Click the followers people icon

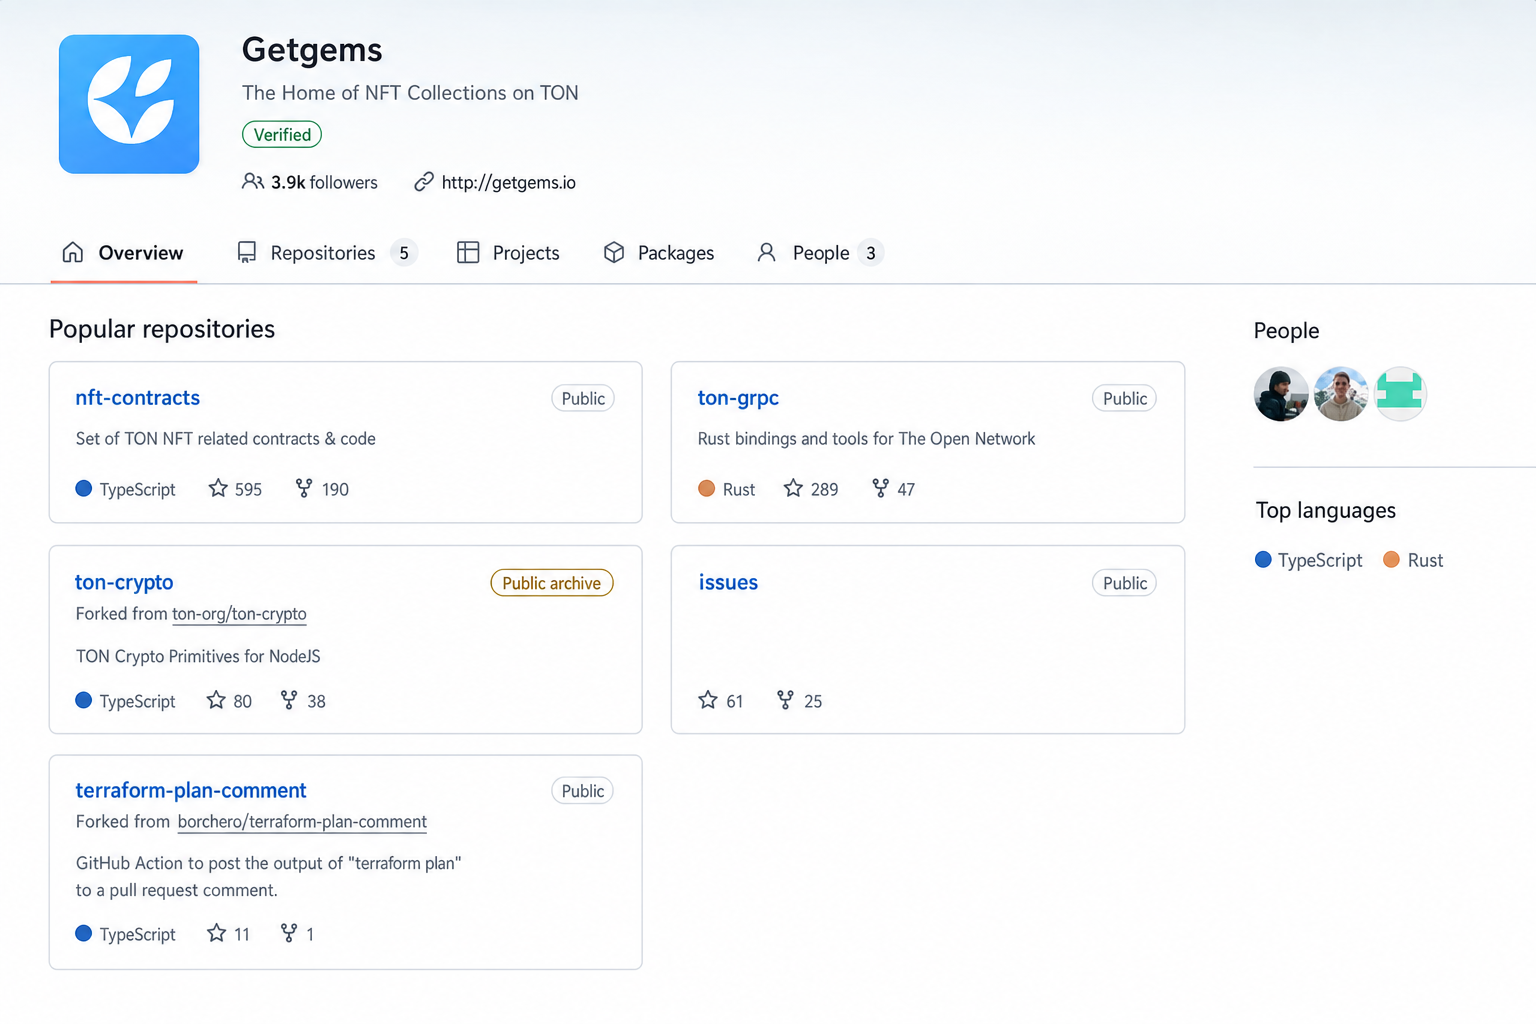point(253,182)
